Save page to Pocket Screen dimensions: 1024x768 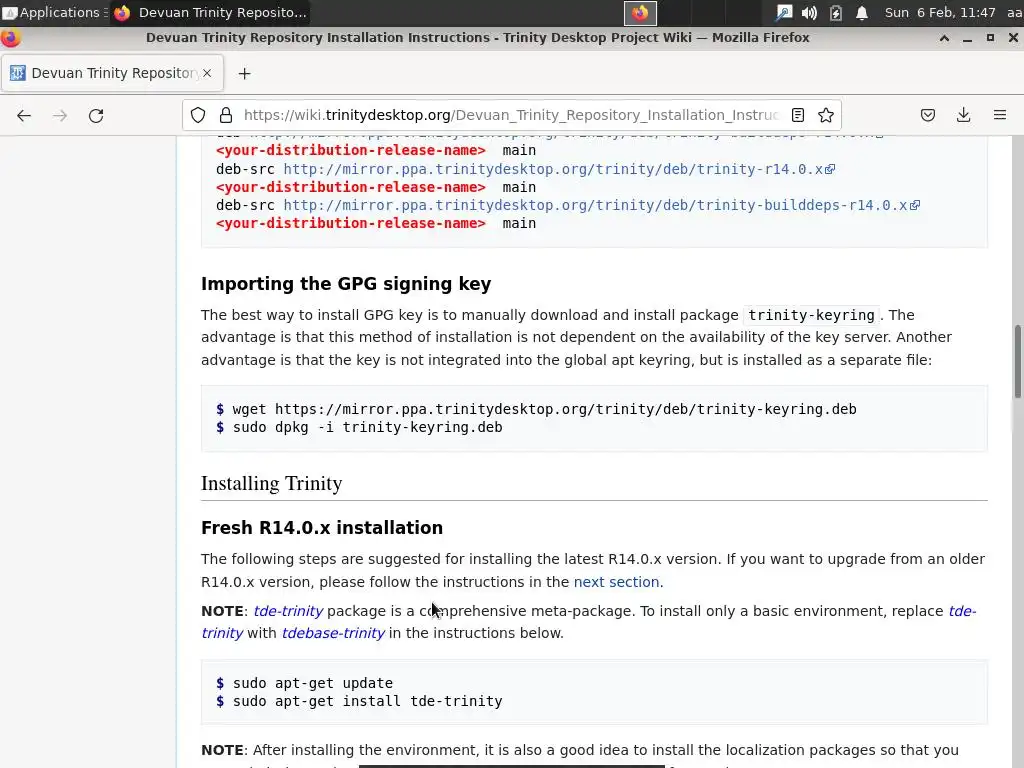927,116
